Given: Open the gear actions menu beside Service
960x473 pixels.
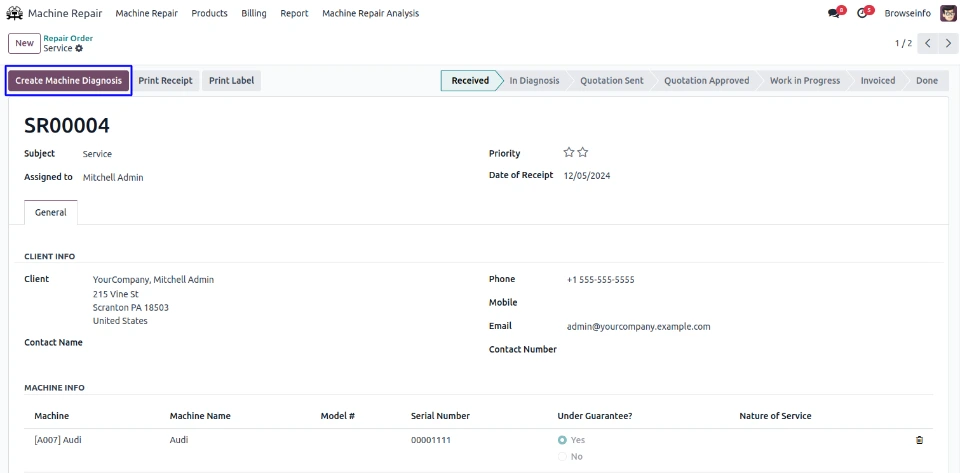Looking at the screenshot, I should 79,48.
